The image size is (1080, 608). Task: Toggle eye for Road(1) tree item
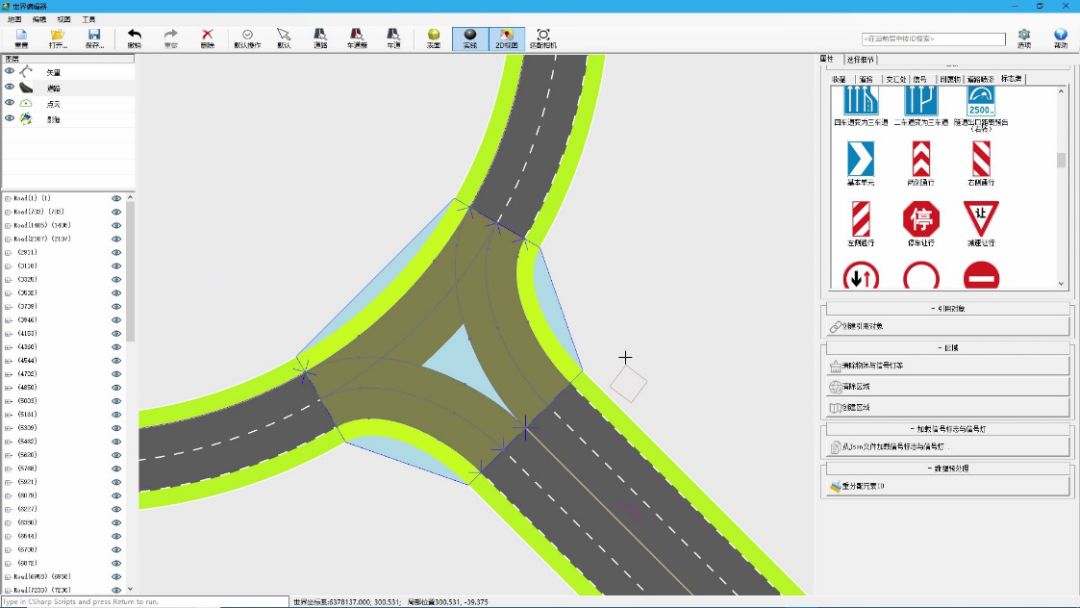coord(116,198)
